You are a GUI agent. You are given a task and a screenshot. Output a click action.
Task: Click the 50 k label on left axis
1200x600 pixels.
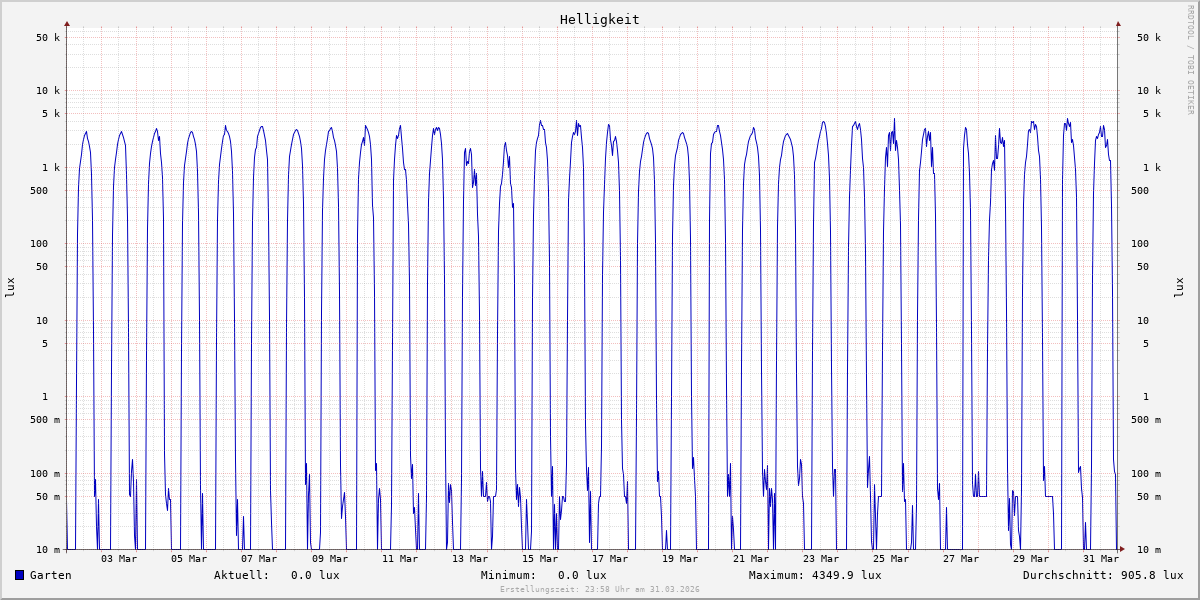coord(48,38)
